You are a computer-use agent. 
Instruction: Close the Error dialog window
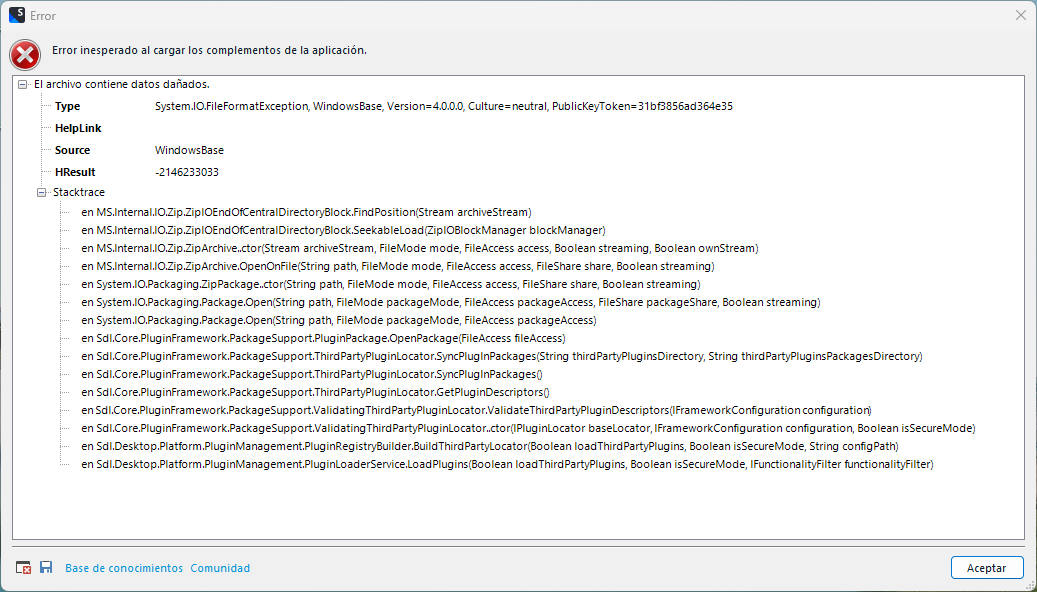pyautogui.click(x=1020, y=15)
